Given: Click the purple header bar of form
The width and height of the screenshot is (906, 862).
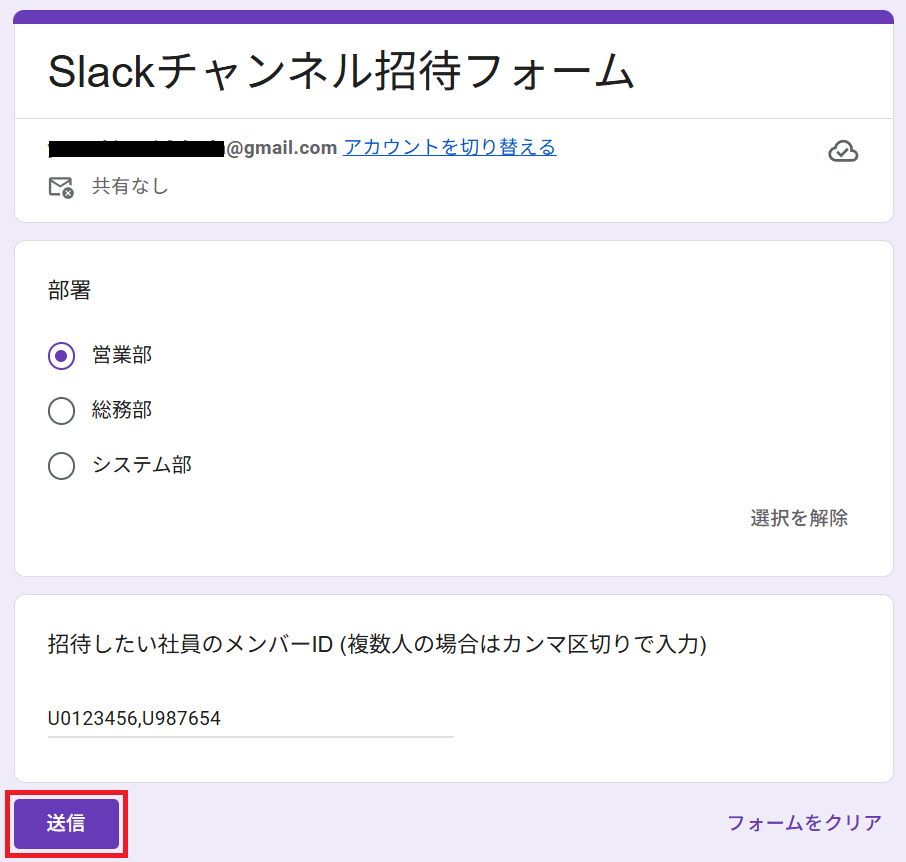Looking at the screenshot, I should tap(454, 17).
